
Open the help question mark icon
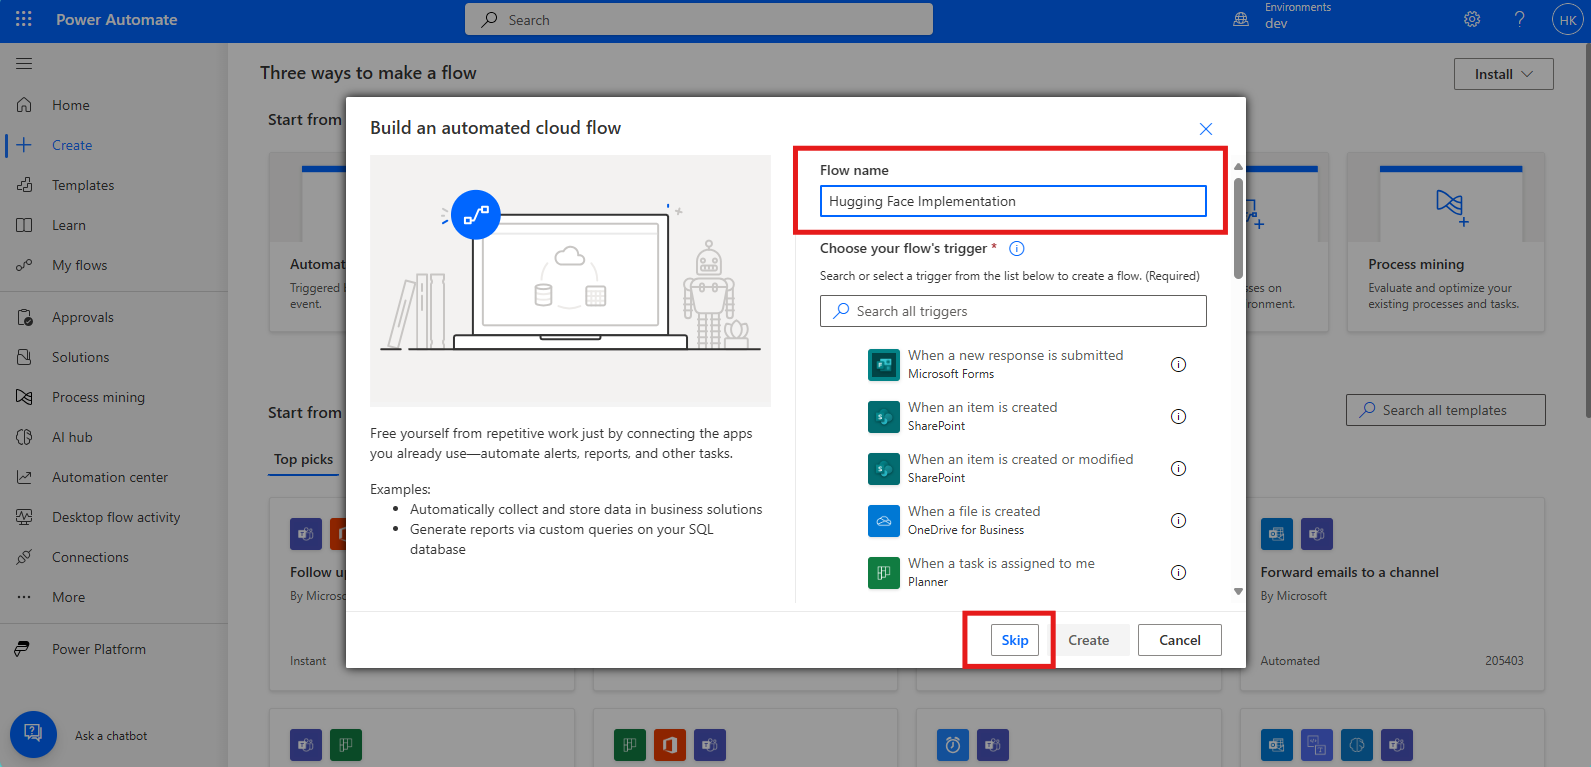pos(1519,19)
